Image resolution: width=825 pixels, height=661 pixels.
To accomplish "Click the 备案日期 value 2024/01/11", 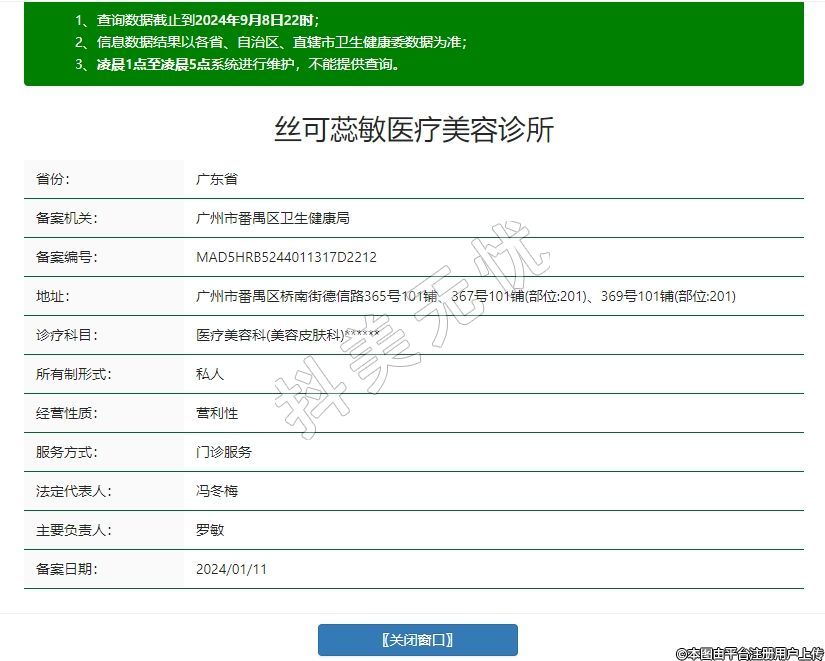I will [231, 569].
